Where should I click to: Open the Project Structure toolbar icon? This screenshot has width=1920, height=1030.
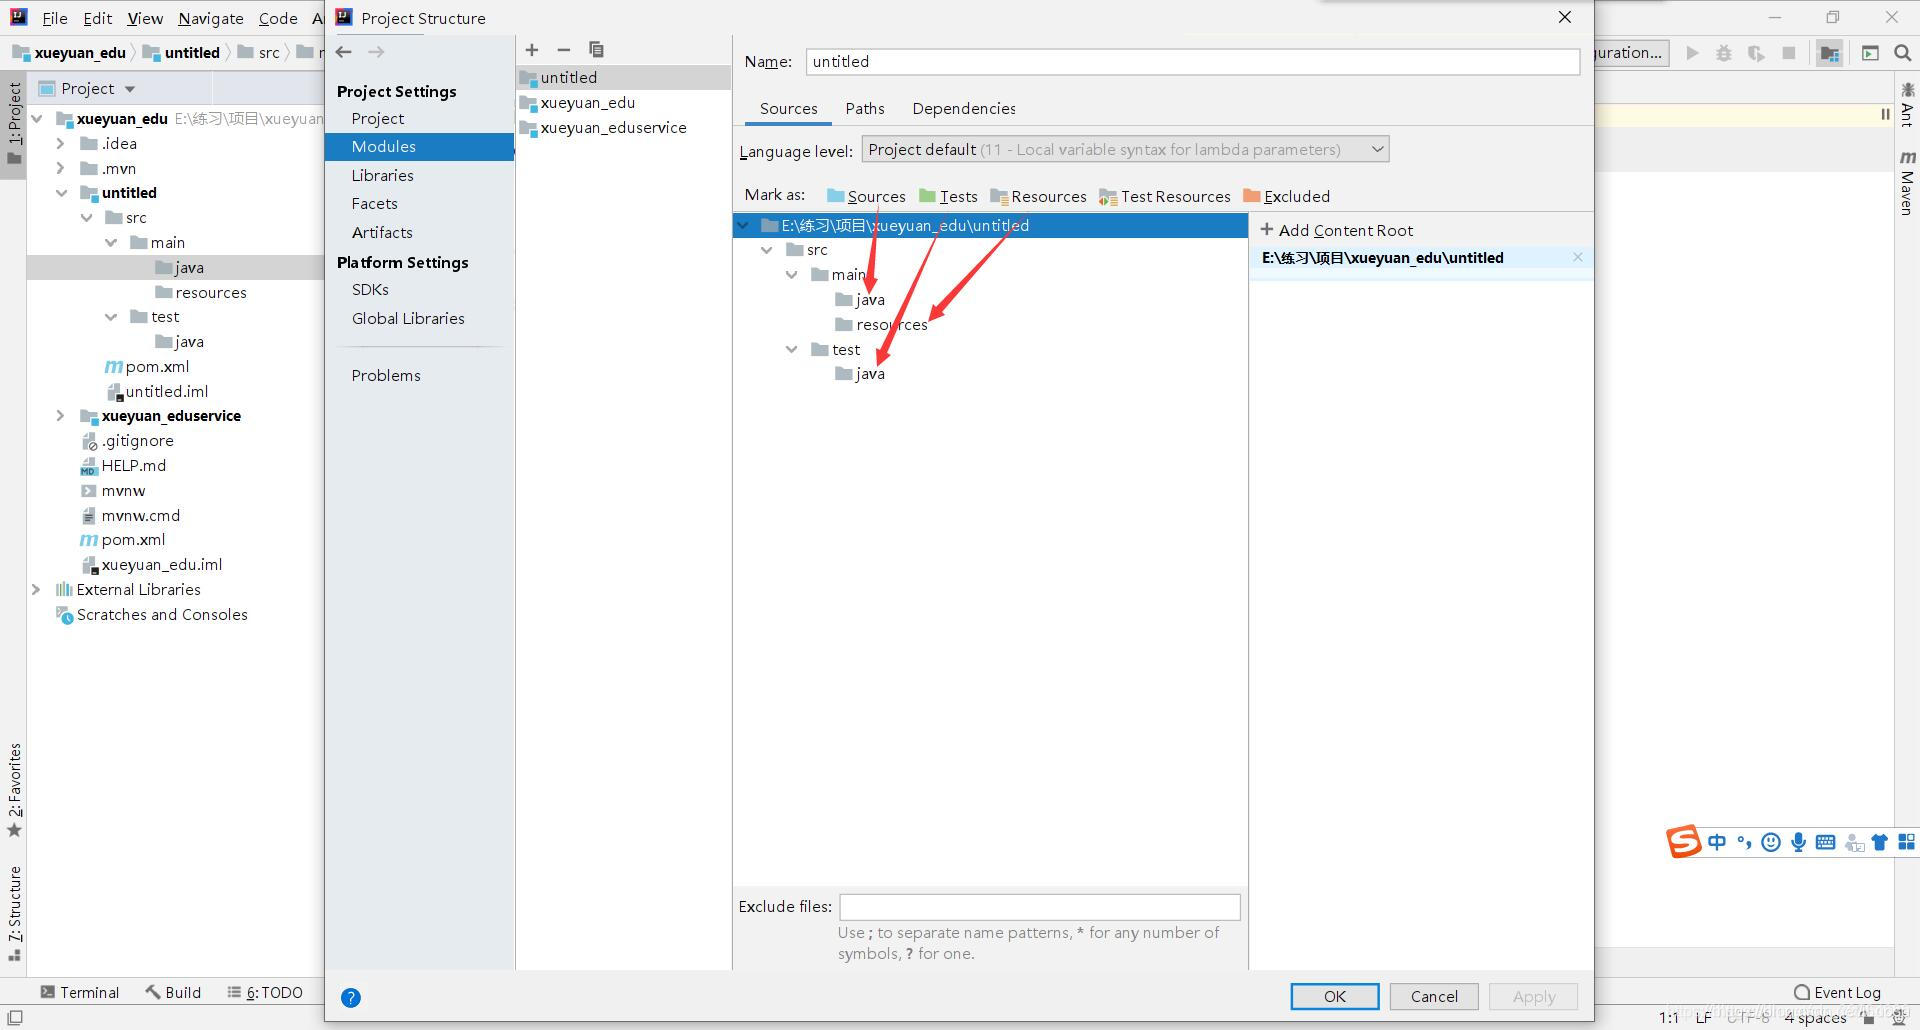[x=1830, y=53]
